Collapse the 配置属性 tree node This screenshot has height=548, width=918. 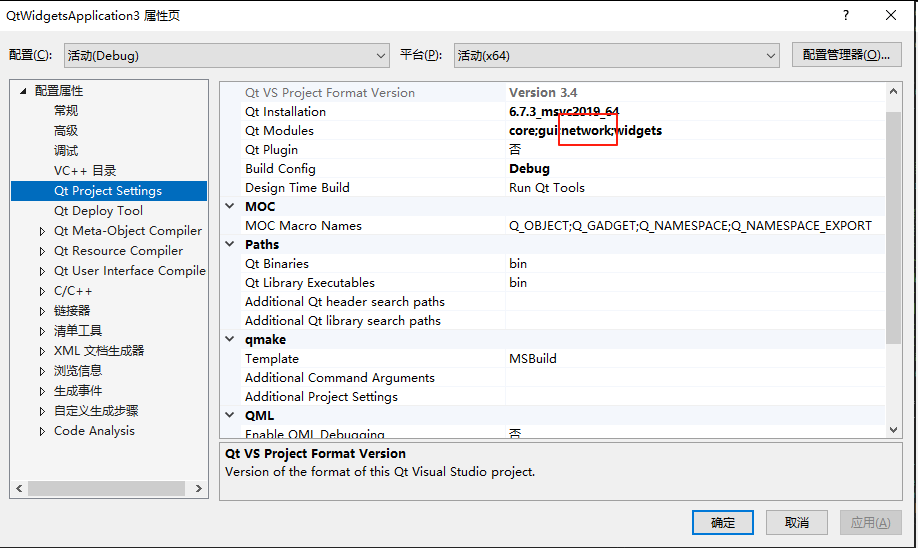23,91
